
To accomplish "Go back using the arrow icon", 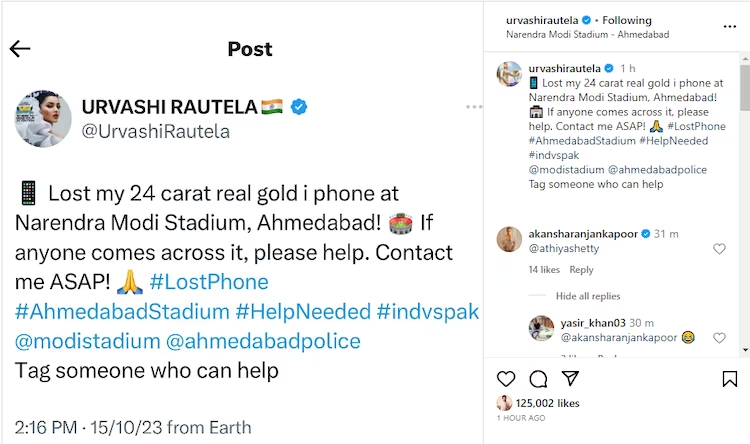I will [x=20, y=49].
